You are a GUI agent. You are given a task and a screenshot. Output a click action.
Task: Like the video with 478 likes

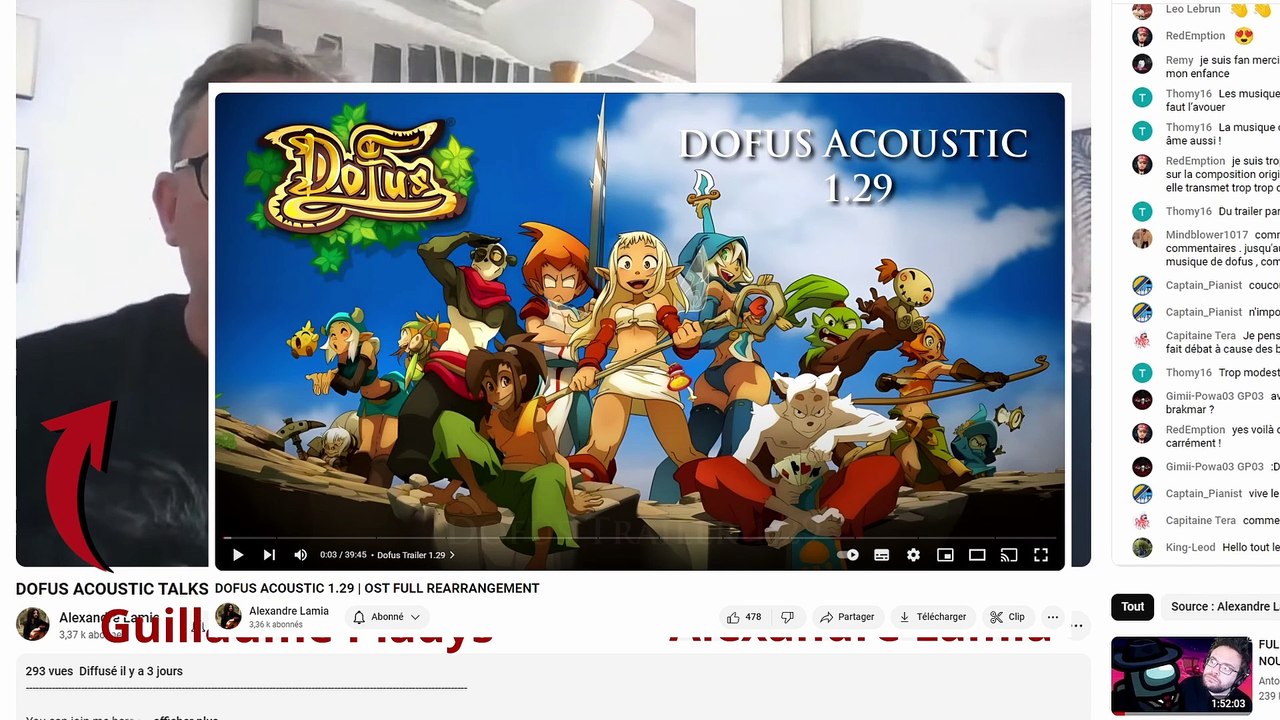click(744, 617)
